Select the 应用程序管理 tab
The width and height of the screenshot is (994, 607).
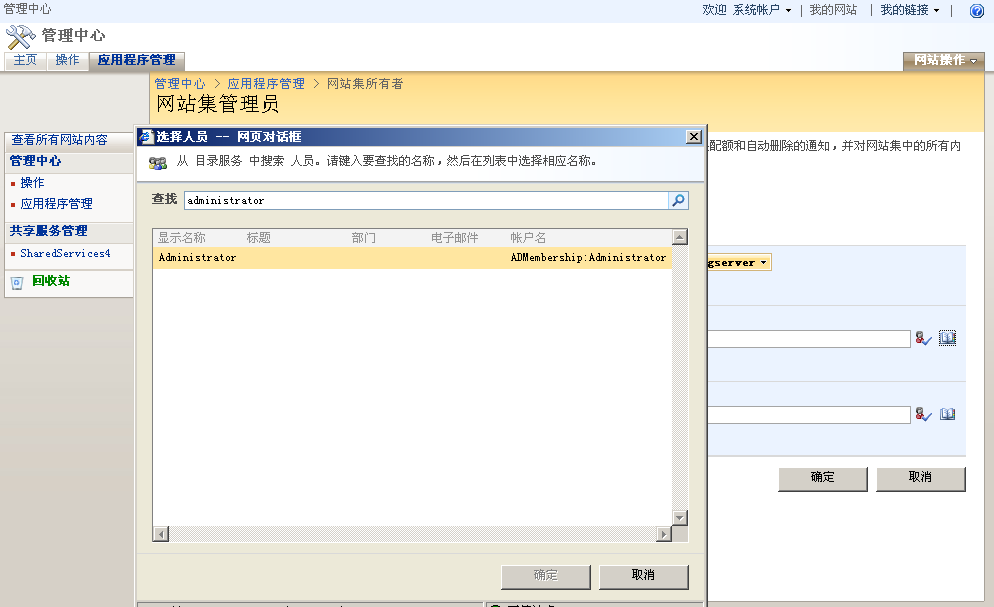click(x=136, y=60)
